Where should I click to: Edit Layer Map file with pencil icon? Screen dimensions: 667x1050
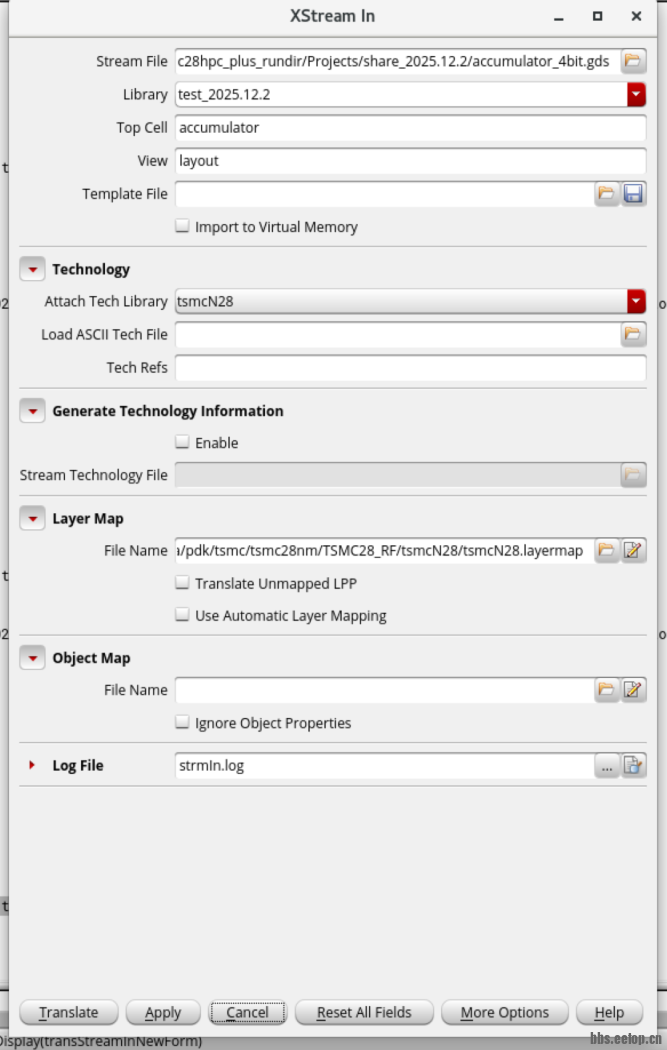point(633,550)
